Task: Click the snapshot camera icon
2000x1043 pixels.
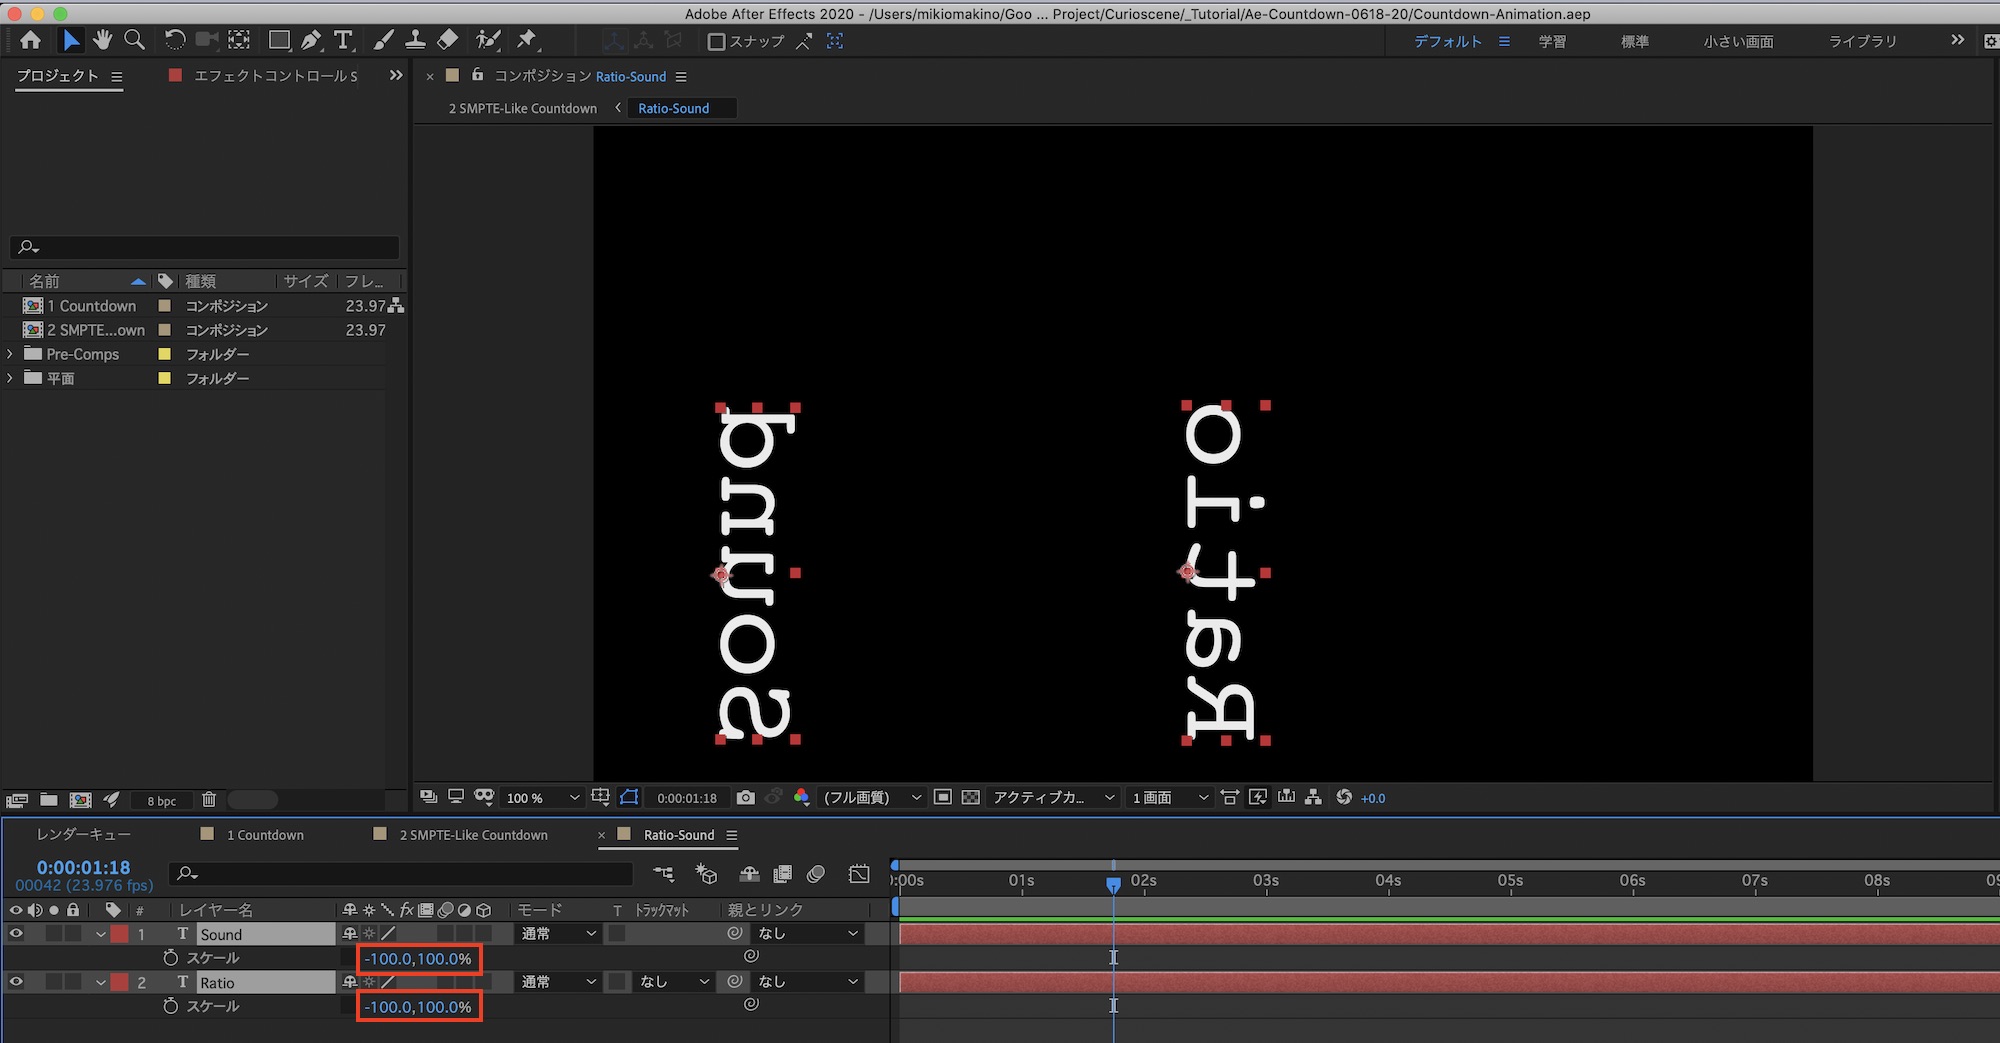Action: (746, 797)
